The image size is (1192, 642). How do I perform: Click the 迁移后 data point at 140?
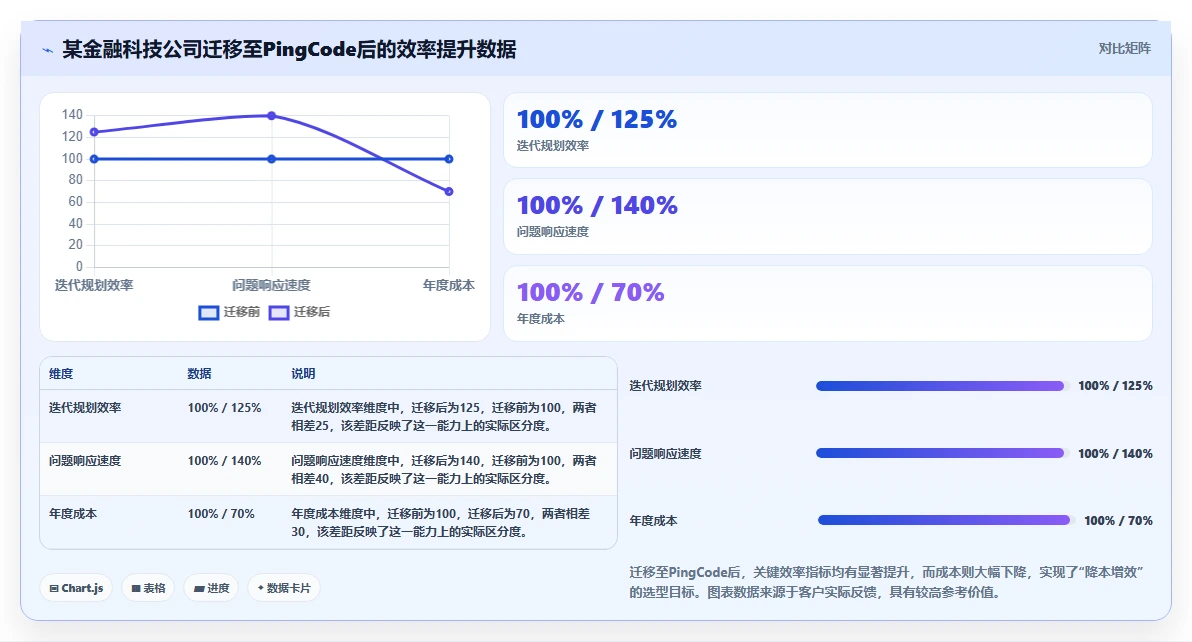tap(271, 115)
